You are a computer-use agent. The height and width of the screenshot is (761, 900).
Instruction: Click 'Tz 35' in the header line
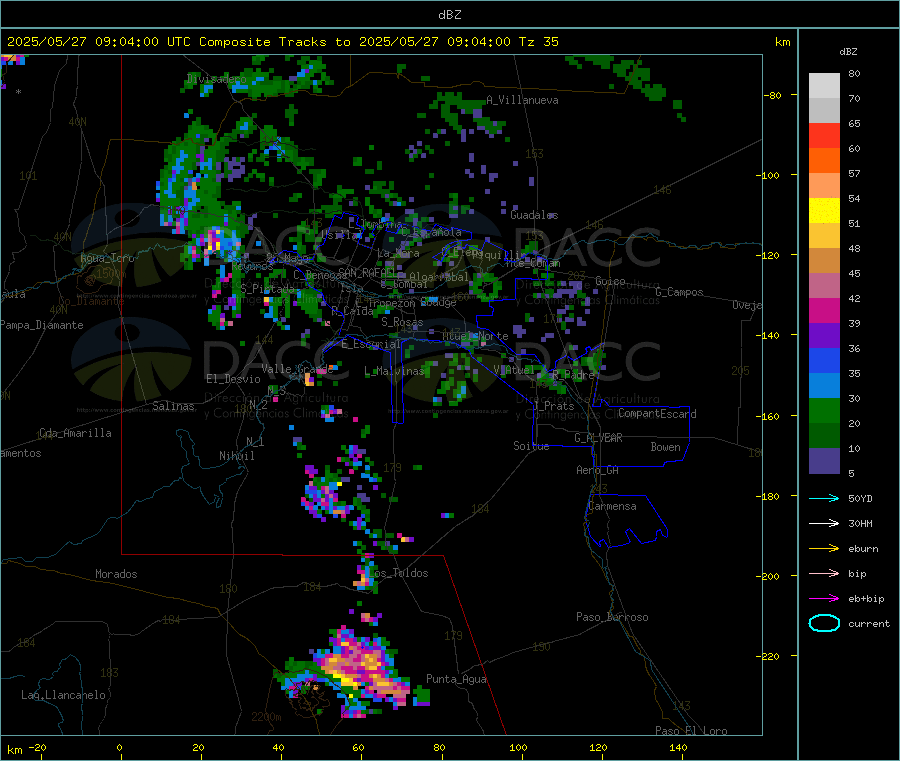538,42
